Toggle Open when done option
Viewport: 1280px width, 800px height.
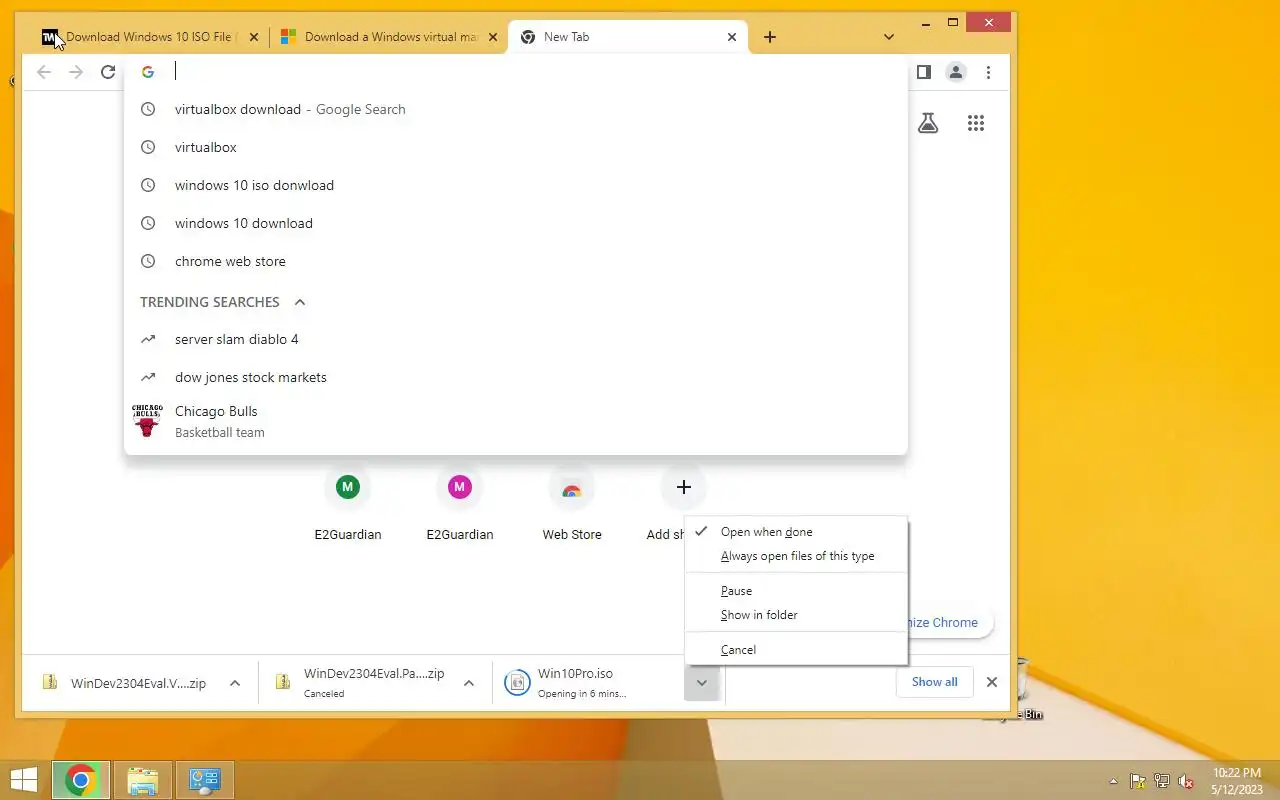click(797, 532)
